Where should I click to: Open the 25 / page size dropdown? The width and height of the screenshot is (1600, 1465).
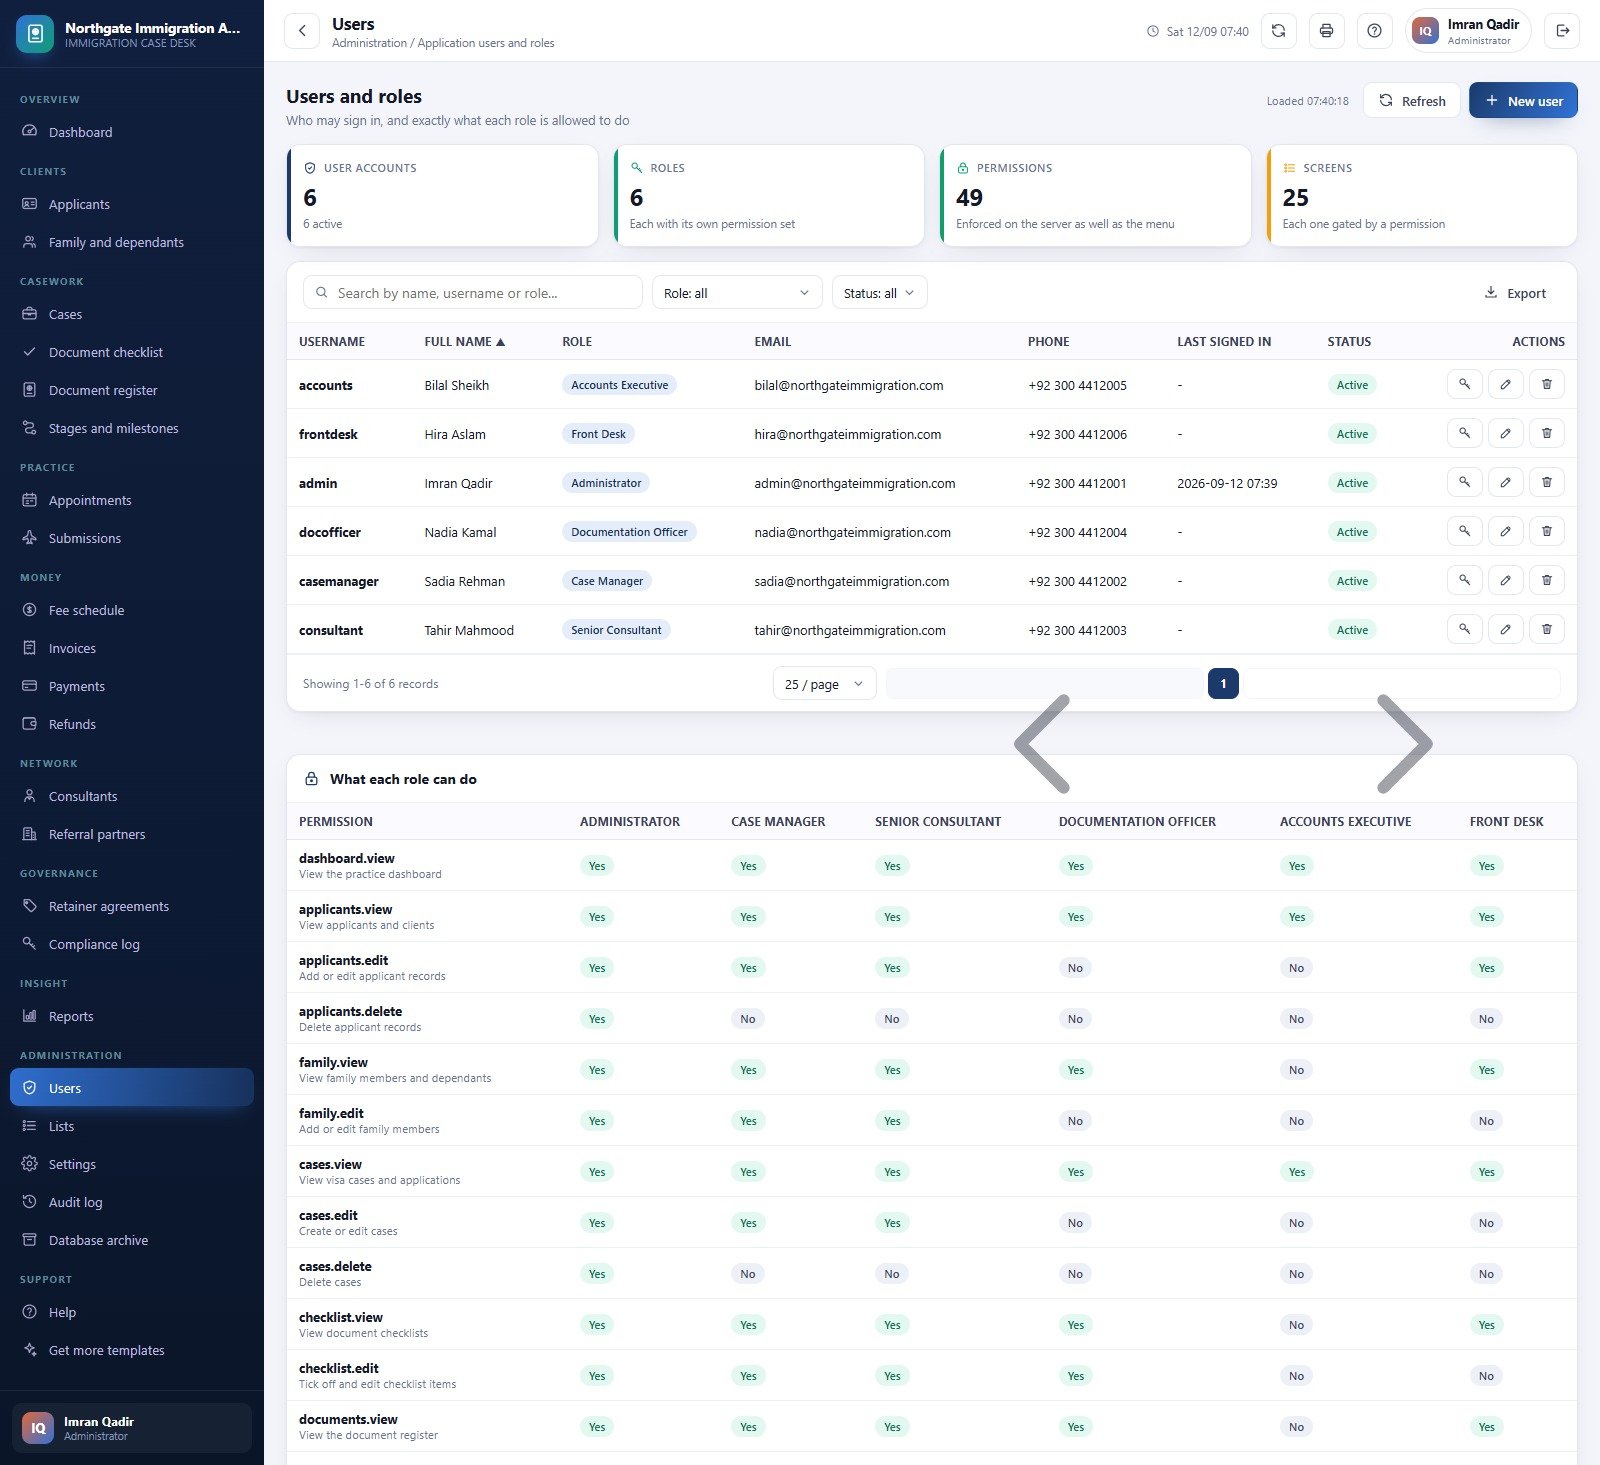coord(824,684)
